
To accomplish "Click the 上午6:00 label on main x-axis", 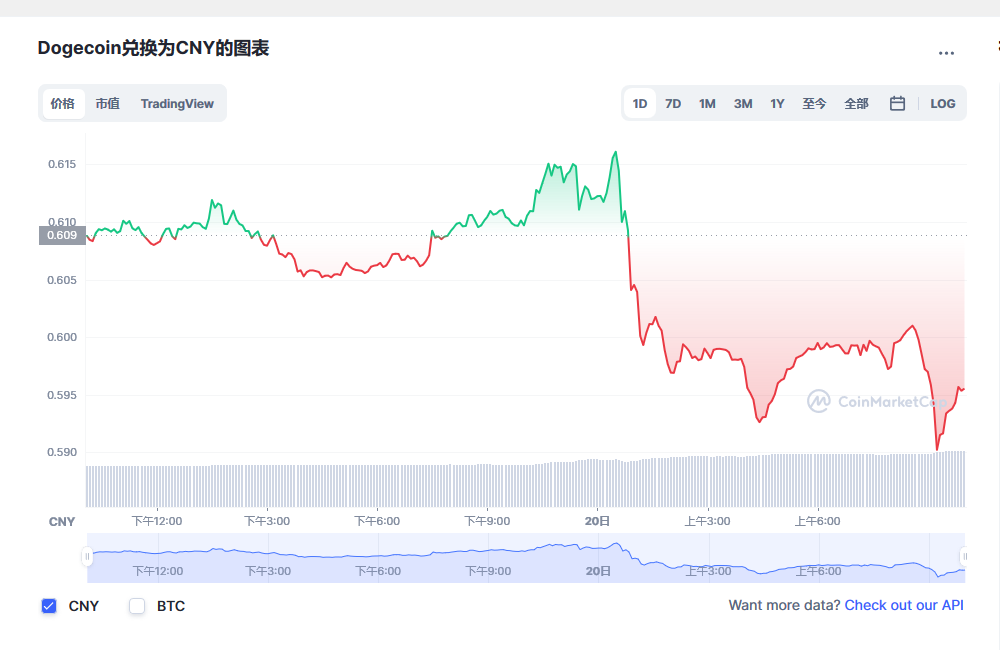I will tap(818, 521).
